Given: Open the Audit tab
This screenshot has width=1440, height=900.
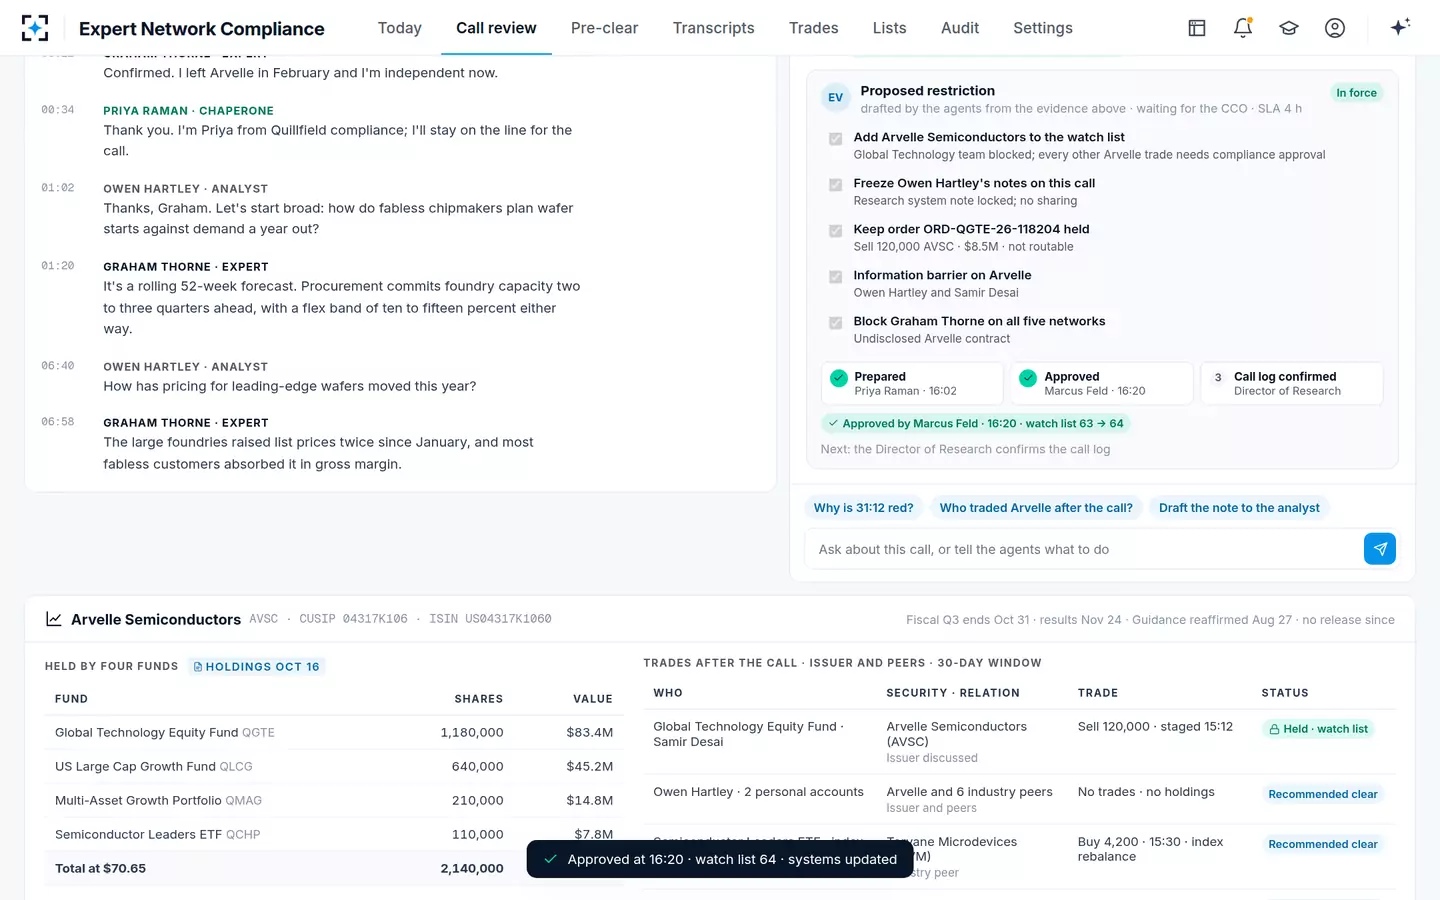Looking at the screenshot, I should [960, 28].
